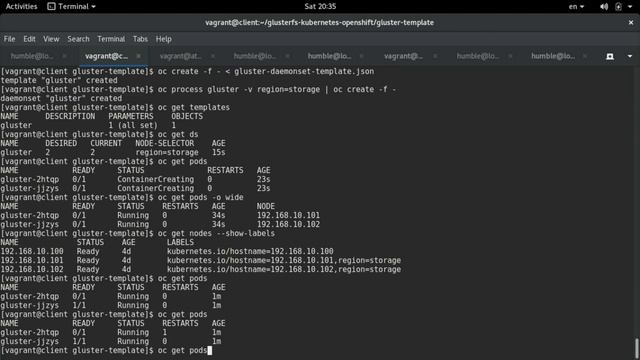Click '4d' age of node 192.168.10.100

tap(126, 251)
